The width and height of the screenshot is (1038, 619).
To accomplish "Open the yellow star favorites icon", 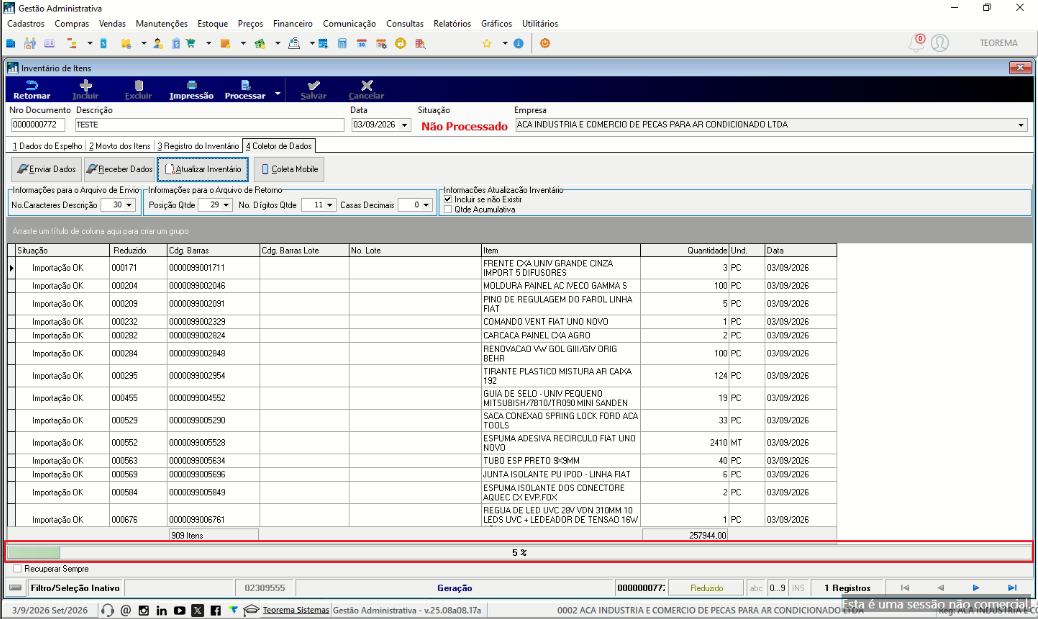I will pyautogui.click(x=487, y=44).
